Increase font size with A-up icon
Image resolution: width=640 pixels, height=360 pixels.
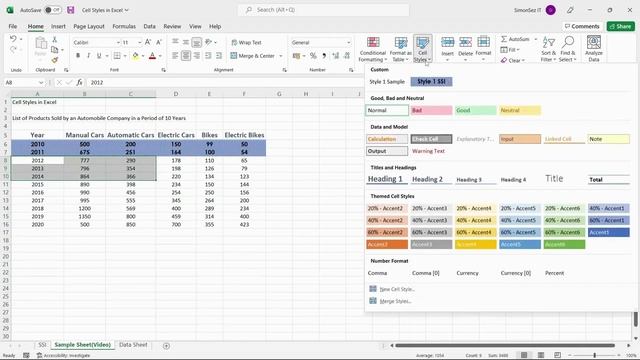[x=148, y=42]
